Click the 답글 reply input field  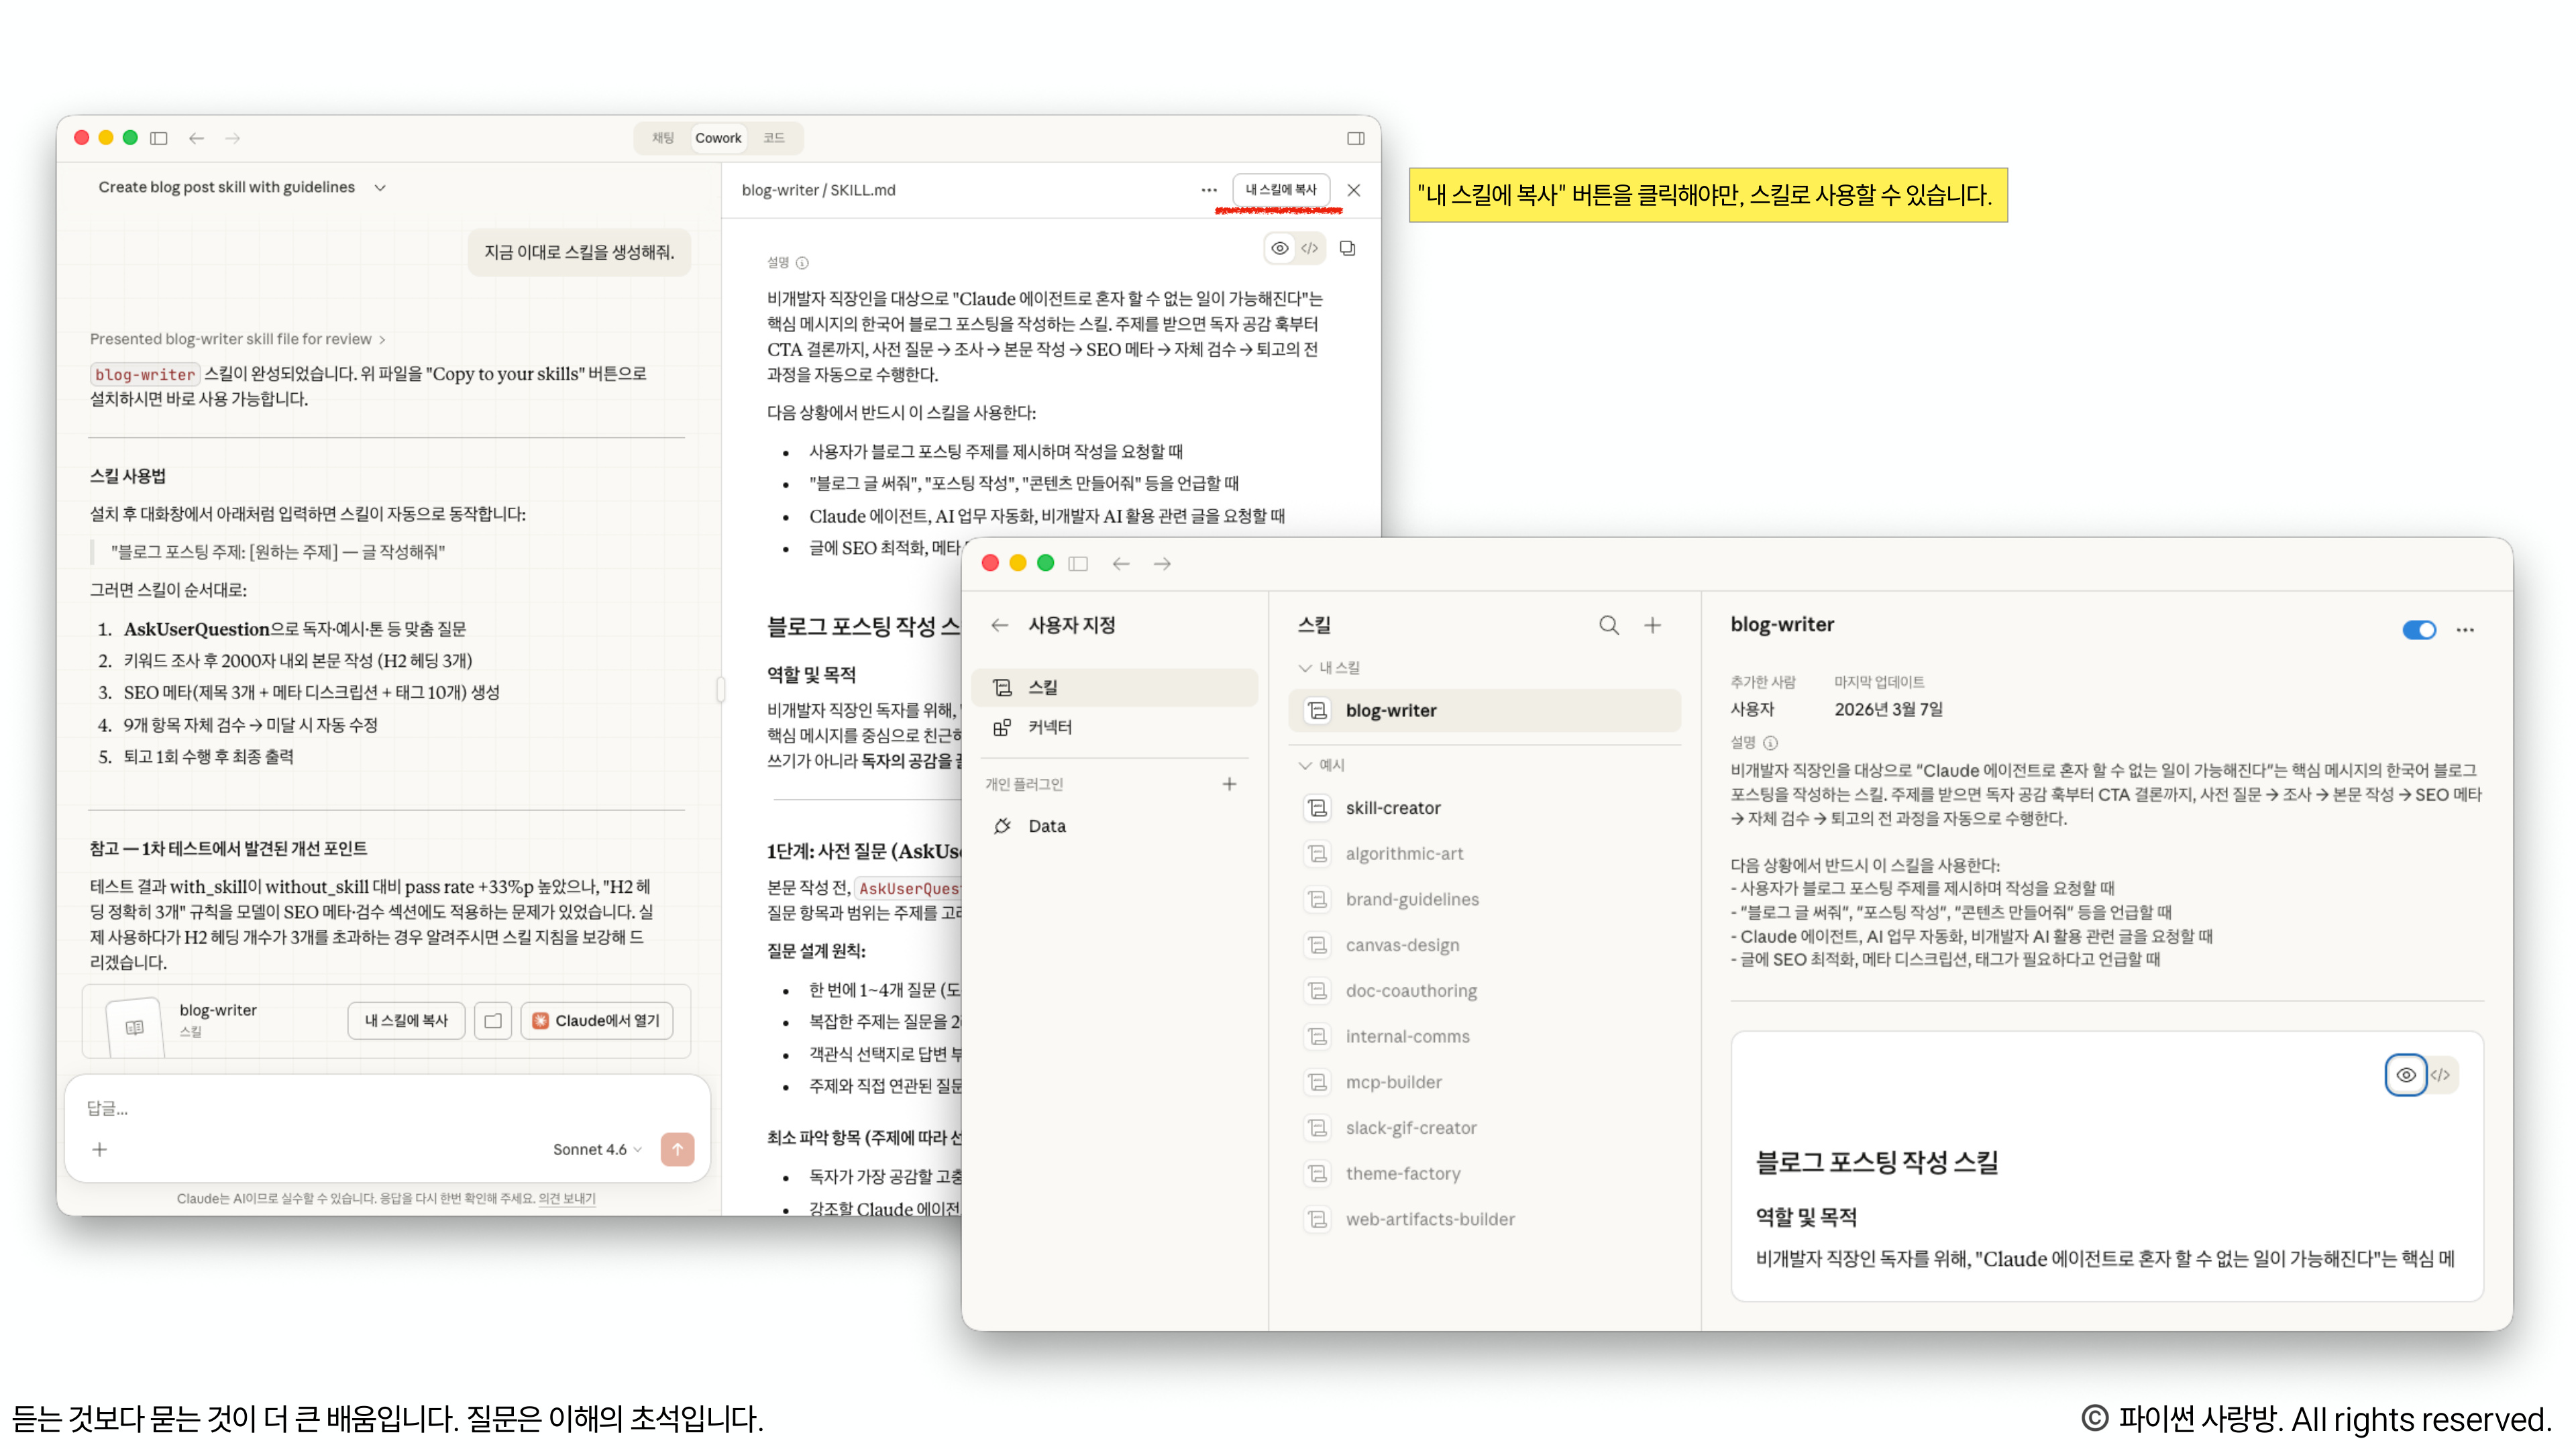(380, 1108)
